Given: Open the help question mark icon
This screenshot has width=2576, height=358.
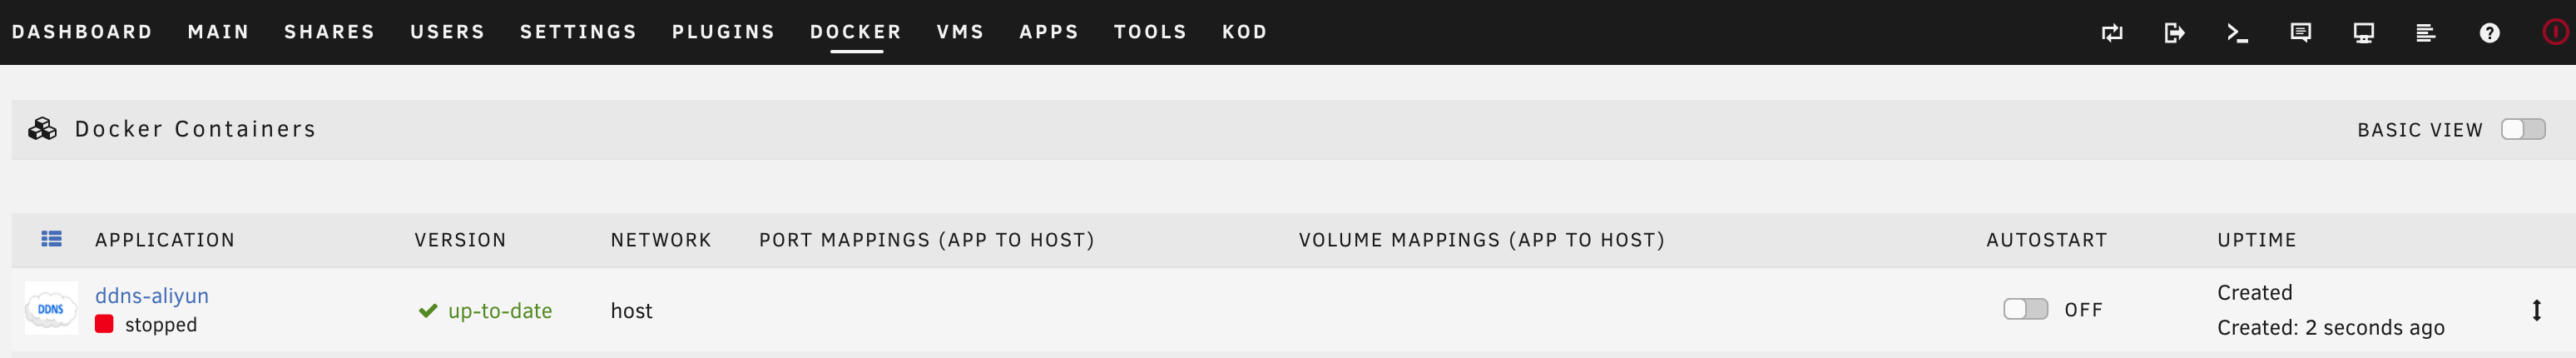Looking at the screenshot, I should click(2489, 33).
